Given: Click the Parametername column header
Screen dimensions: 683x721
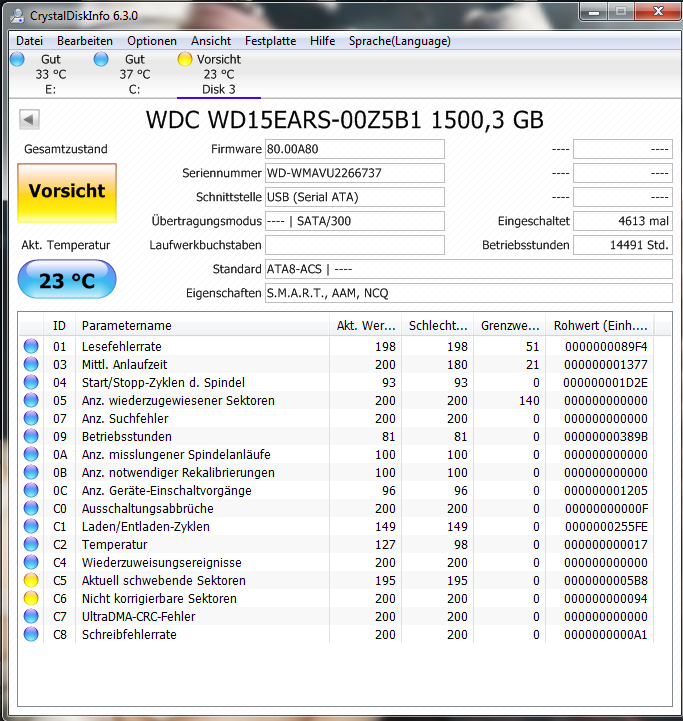Looking at the screenshot, I should pyautogui.click(x=202, y=326).
